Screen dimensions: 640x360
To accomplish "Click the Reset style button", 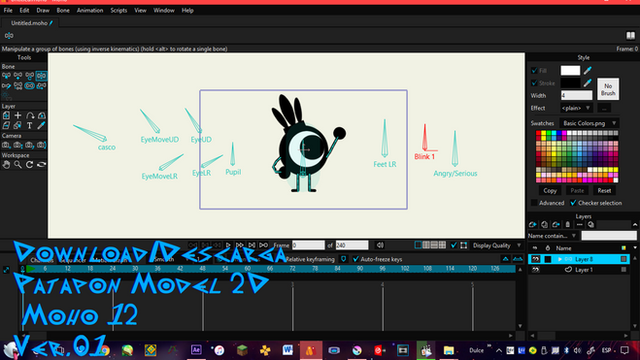I will 604,191.
